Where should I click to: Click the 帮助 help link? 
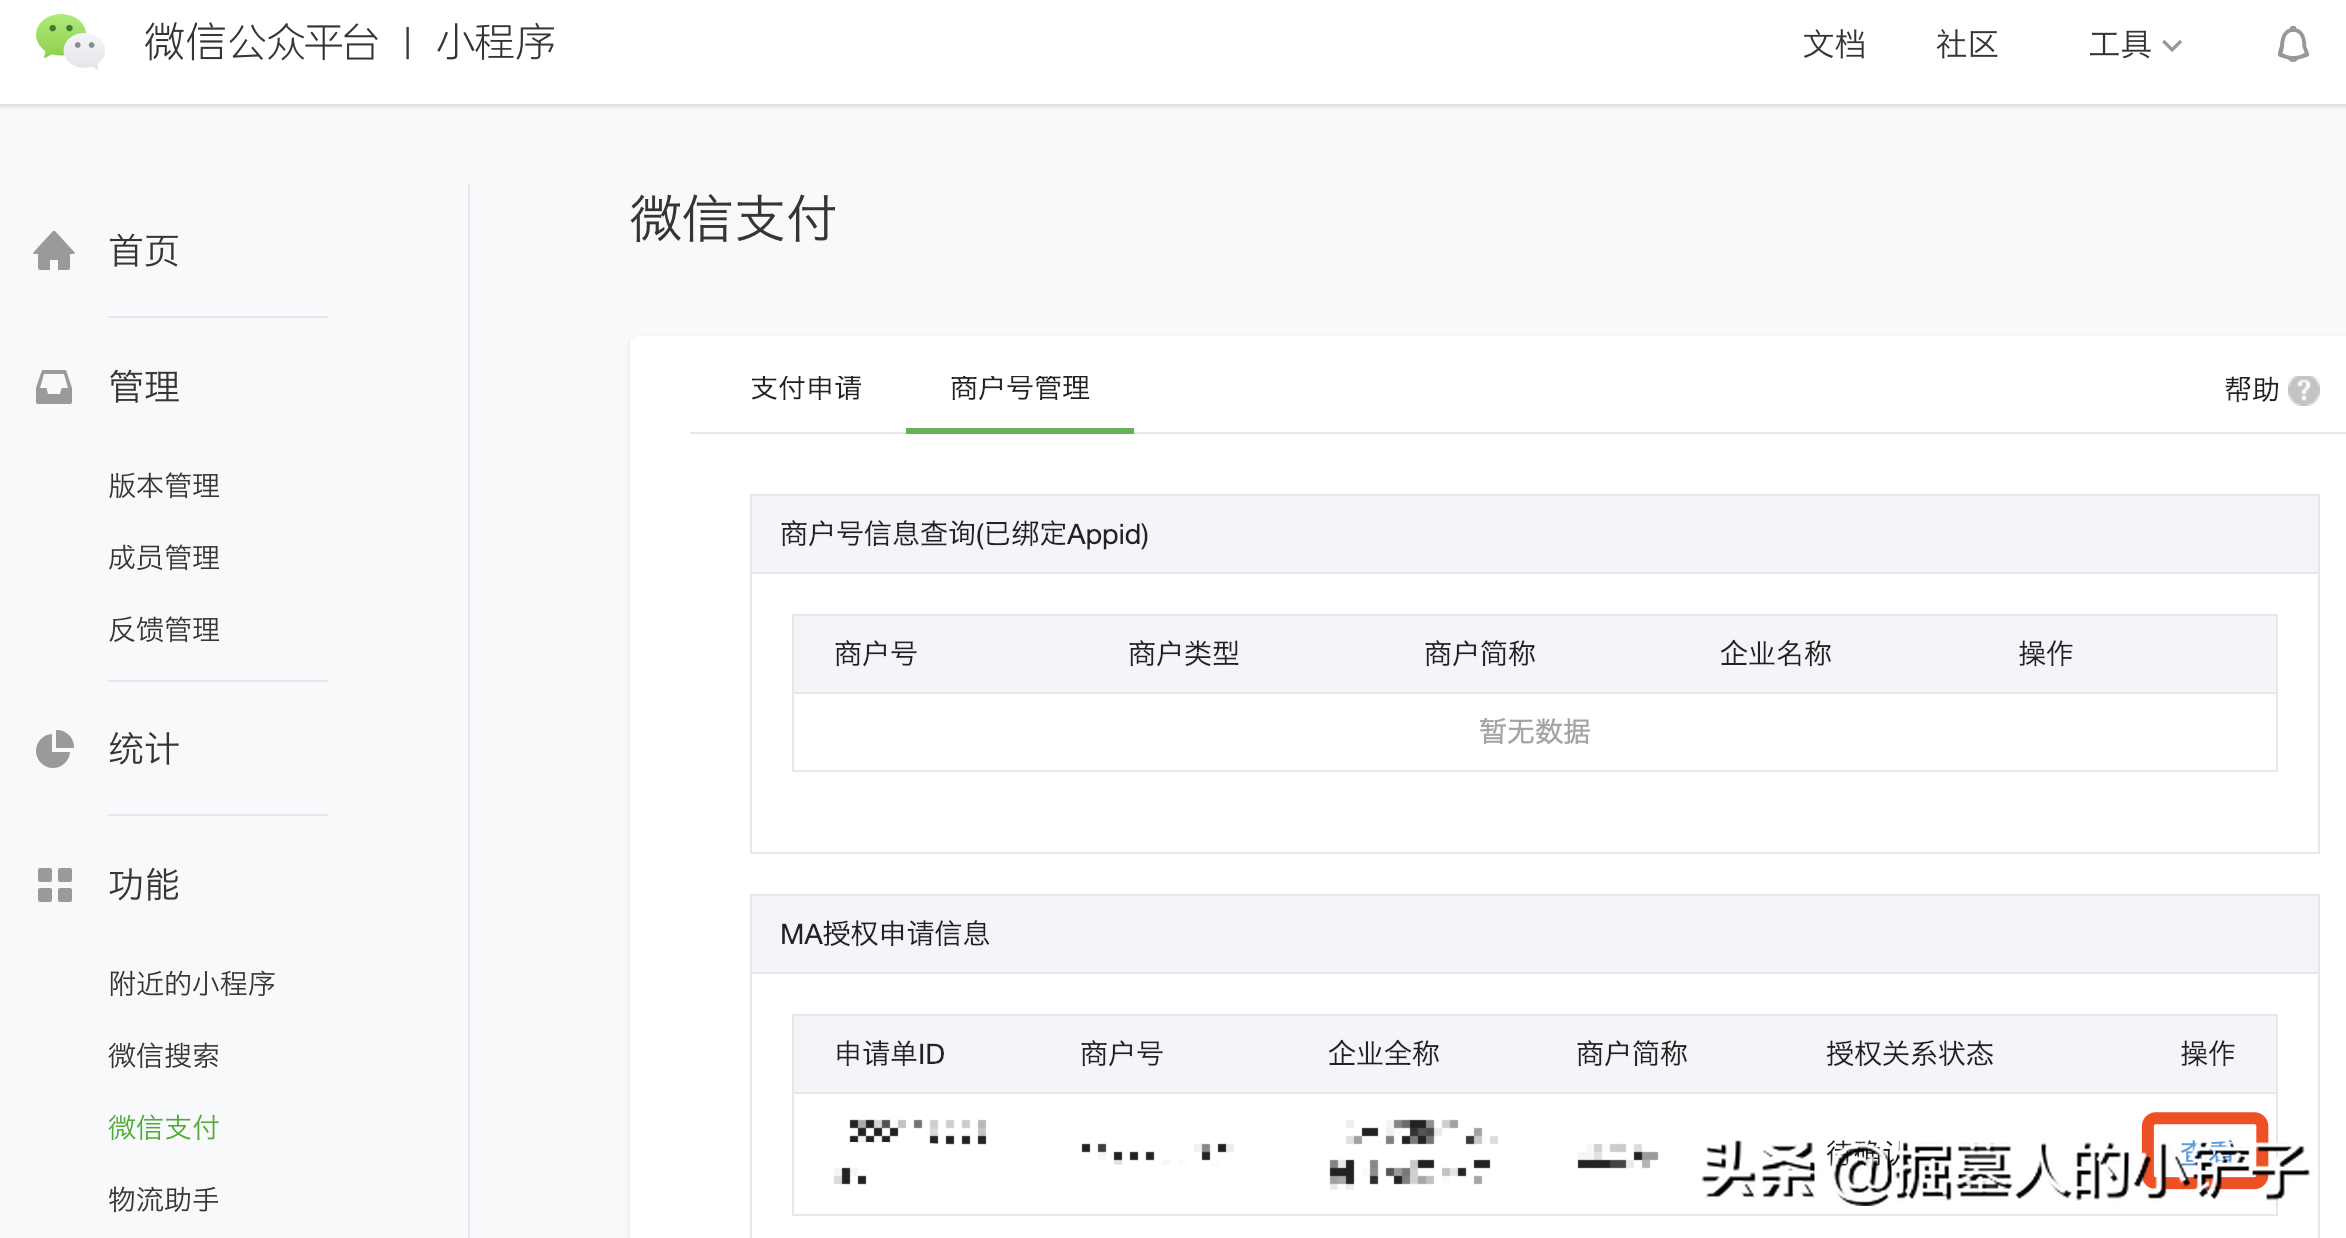pyautogui.click(x=2252, y=390)
